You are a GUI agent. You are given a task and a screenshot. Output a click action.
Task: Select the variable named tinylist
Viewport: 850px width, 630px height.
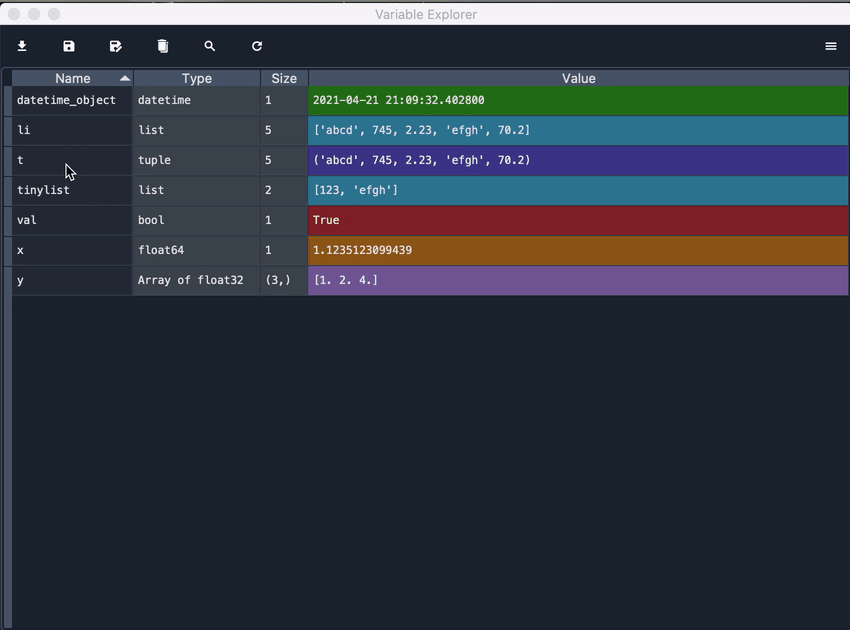point(43,190)
